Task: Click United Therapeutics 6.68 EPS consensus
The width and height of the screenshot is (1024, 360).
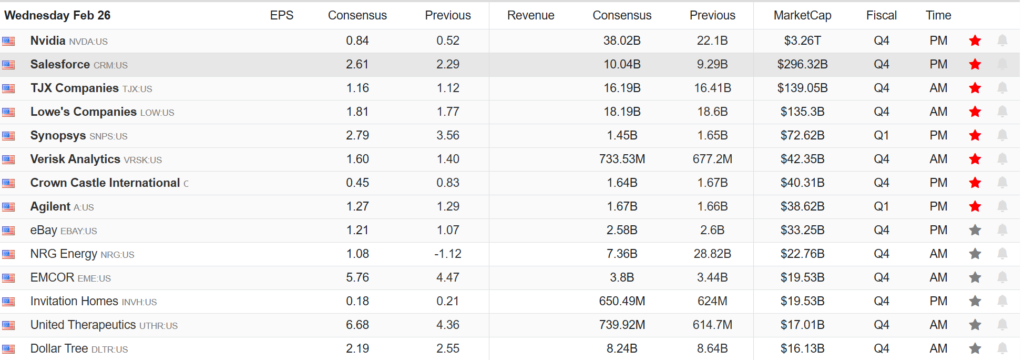Action: pos(357,325)
